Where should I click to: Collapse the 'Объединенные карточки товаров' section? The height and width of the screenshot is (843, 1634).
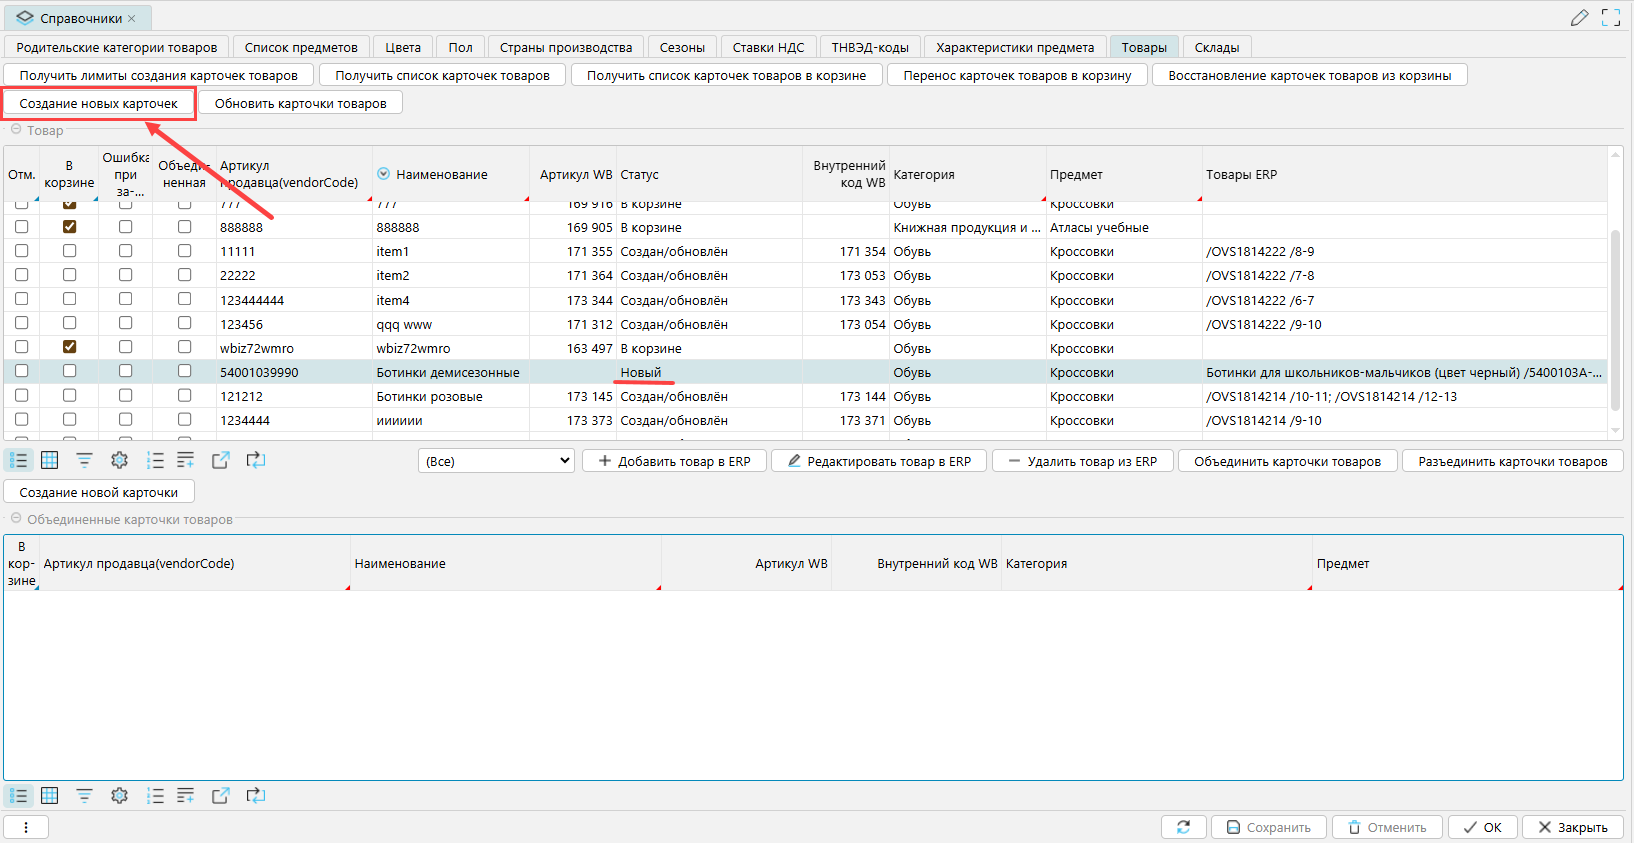tap(16, 519)
